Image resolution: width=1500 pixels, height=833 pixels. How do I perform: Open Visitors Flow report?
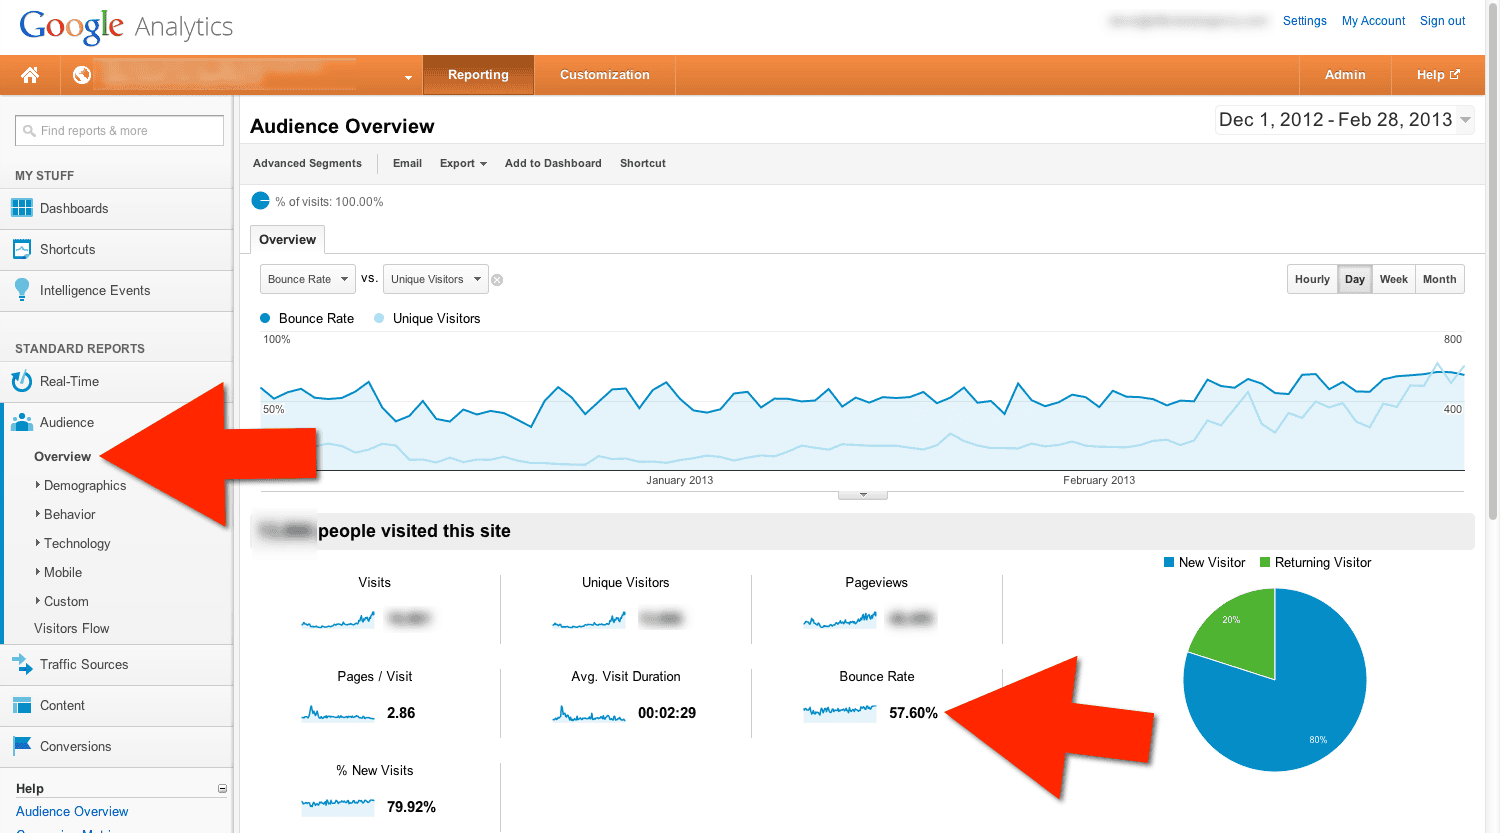click(x=72, y=629)
